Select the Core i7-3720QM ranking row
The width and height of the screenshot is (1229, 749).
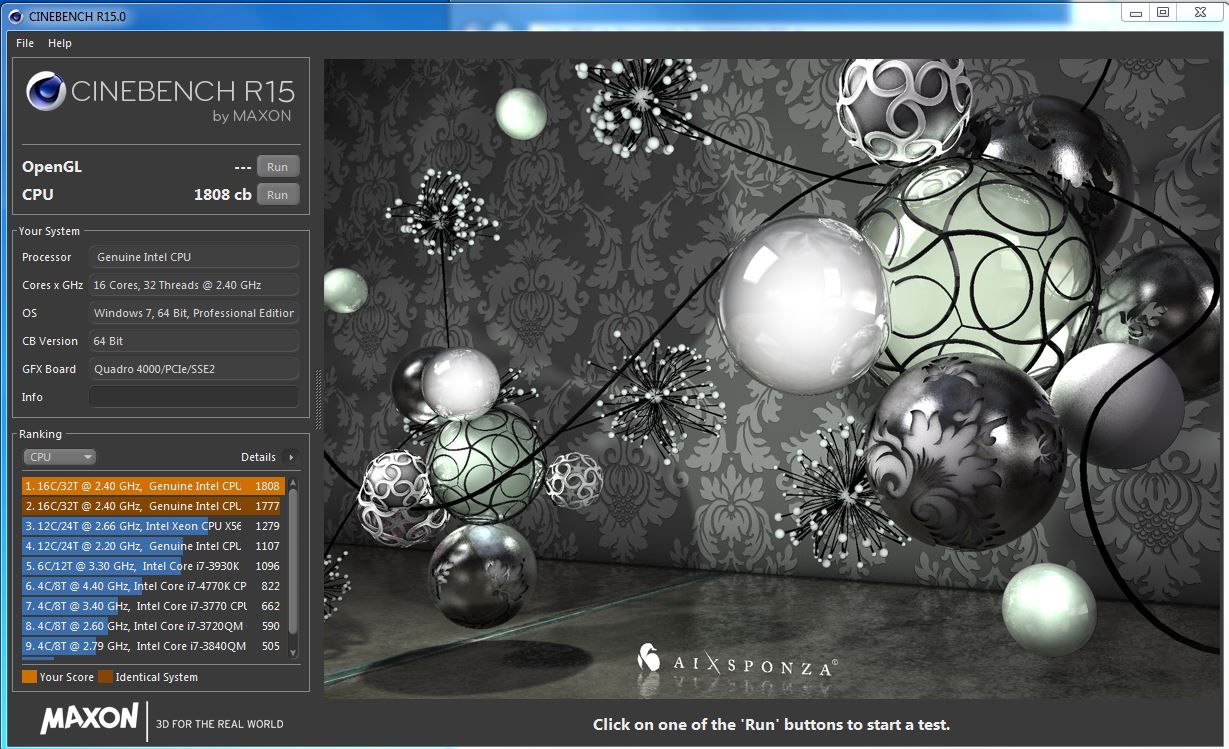coord(154,626)
